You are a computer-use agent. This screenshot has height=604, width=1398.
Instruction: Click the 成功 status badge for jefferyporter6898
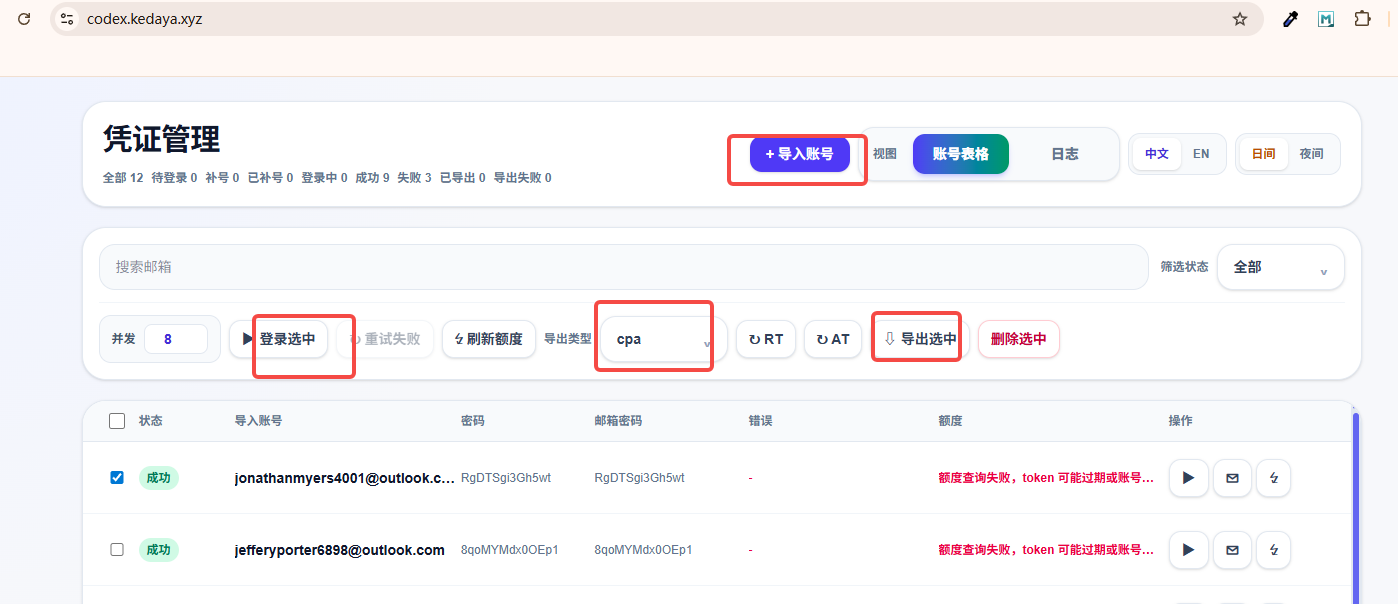coord(158,550)
